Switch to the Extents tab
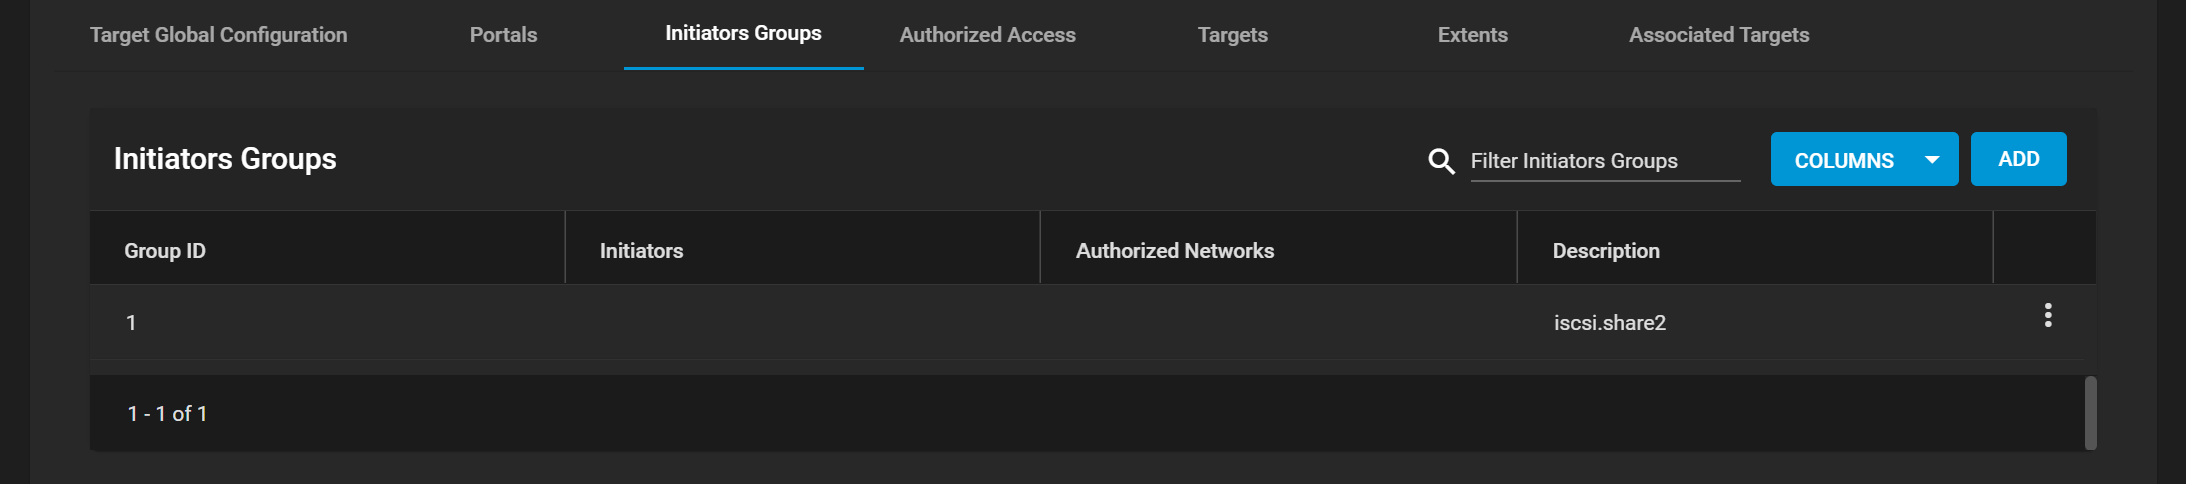 (x=1472, y=35)
